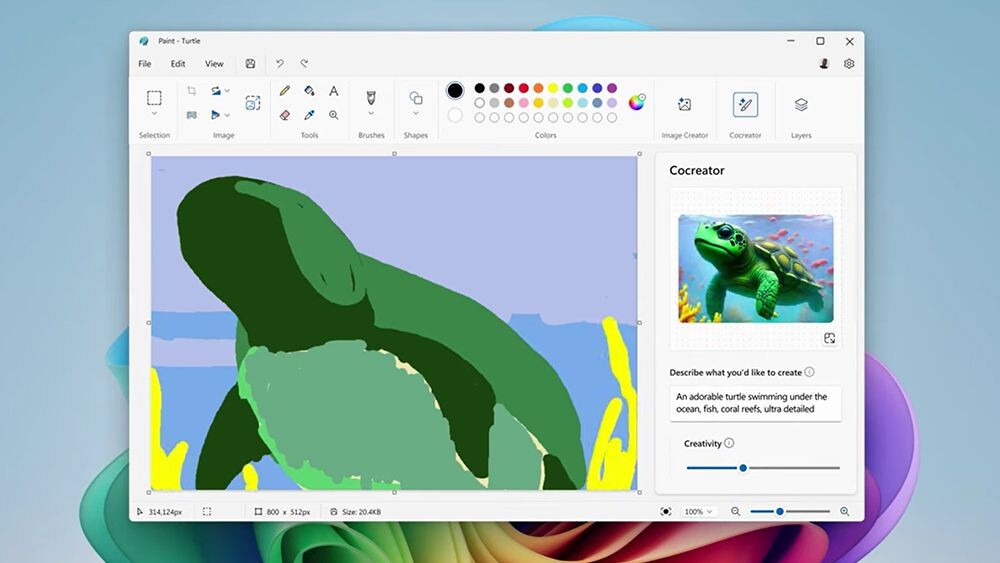This screenshot has height=563, width=1000.
Task: Open the Edit menu
Action: (178, 64)
